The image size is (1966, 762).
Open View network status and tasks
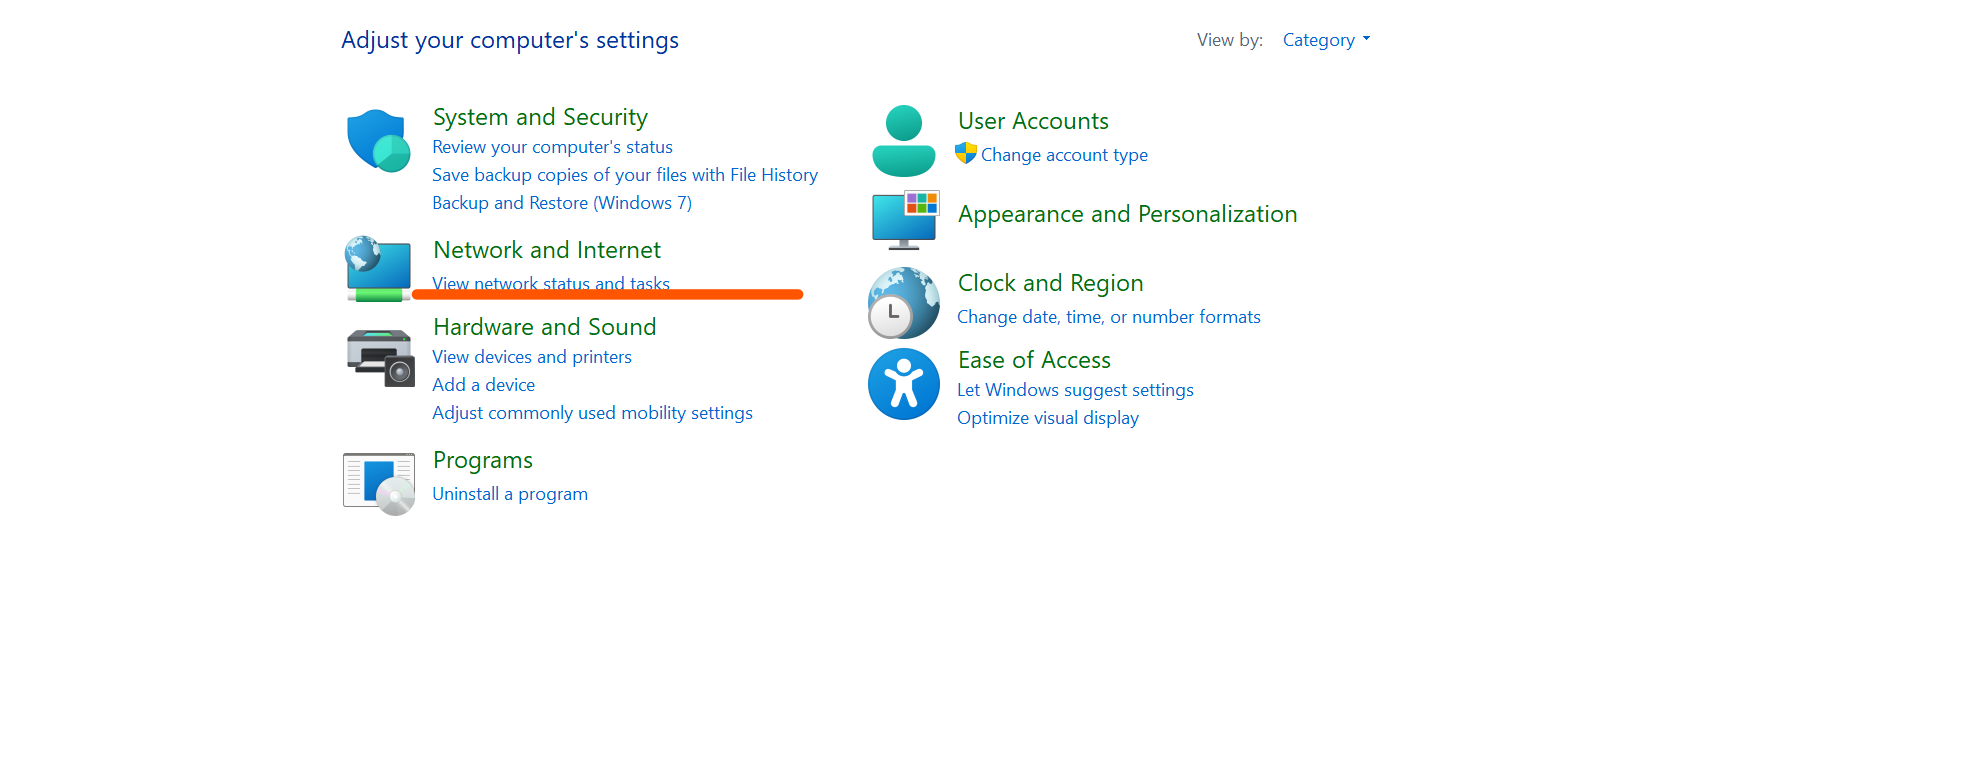(551, 283)
